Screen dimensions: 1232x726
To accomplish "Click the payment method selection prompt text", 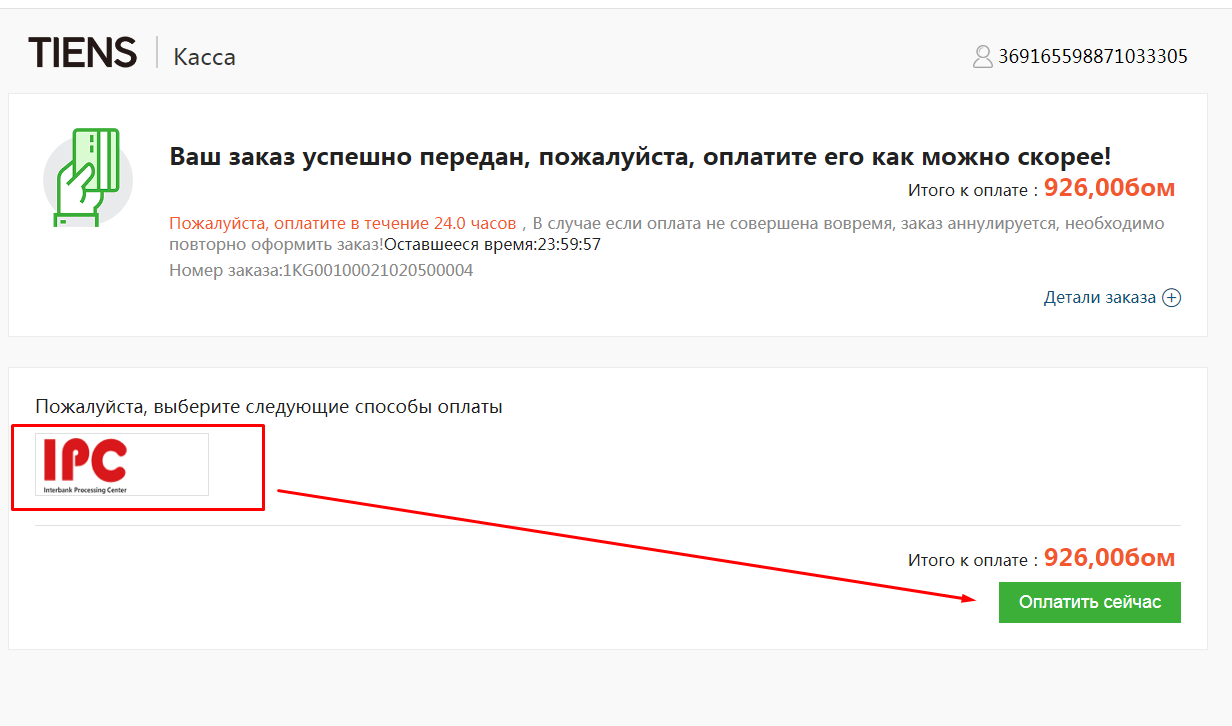I will 269,407.
